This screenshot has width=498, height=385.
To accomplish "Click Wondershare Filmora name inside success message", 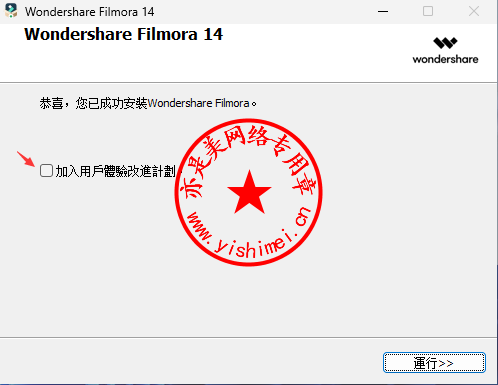I will (198, 103).
